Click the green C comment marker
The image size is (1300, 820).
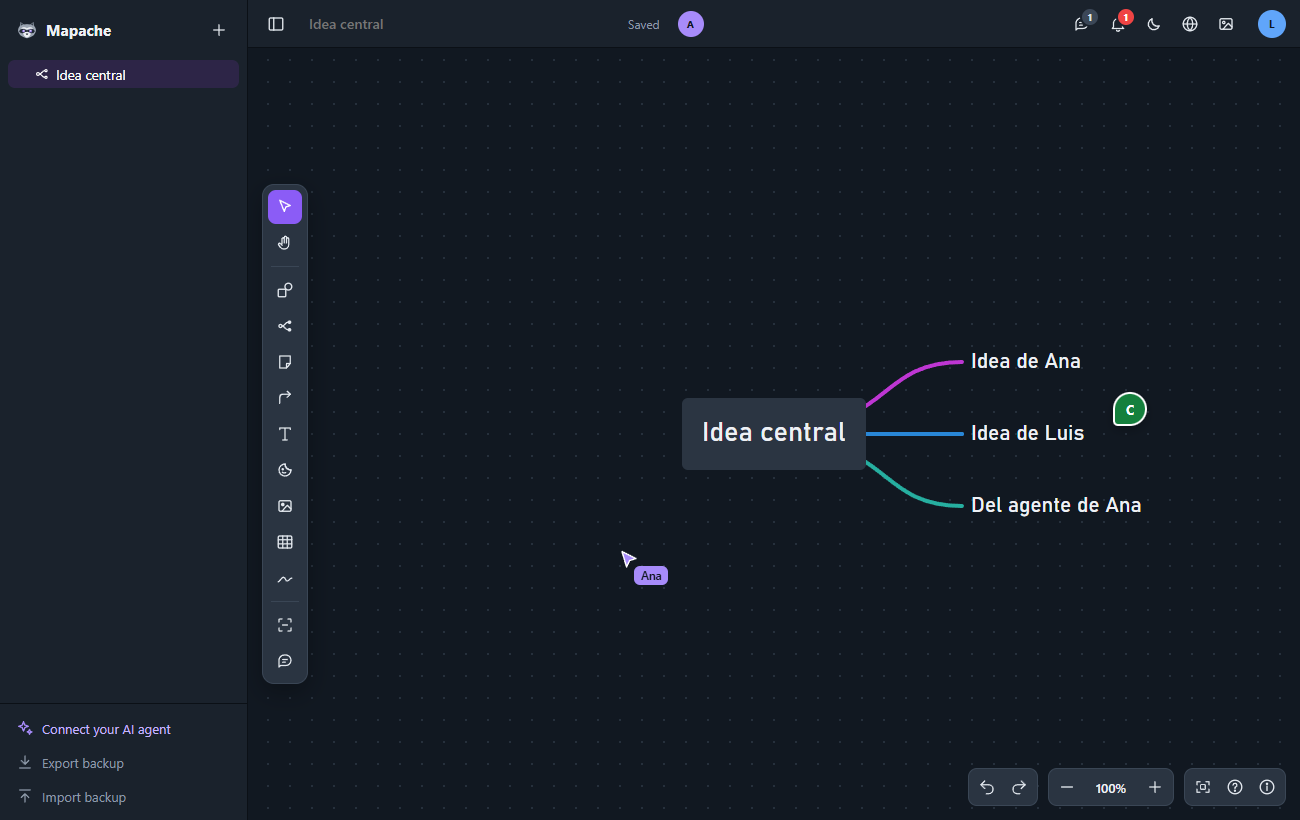(1130, 409)
